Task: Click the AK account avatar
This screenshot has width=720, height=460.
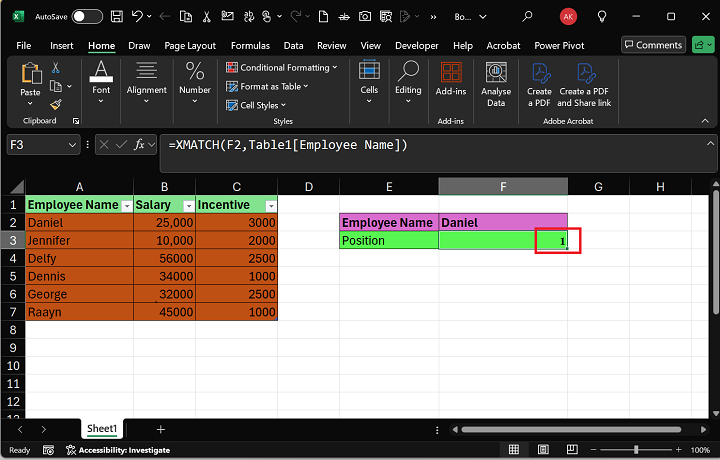Action: pos(568,17)
